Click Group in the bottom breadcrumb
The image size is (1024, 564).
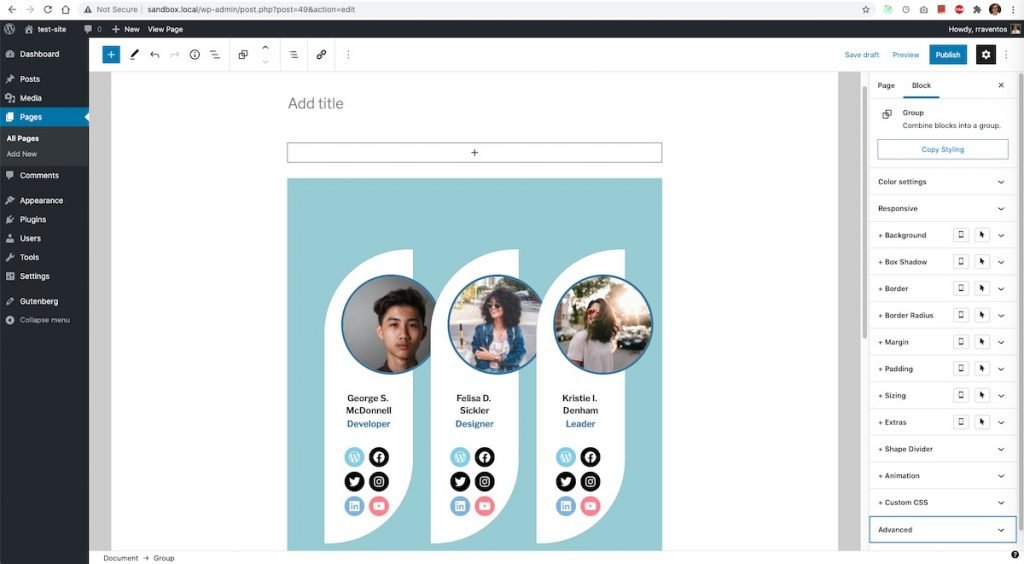(x=163, y=558)
